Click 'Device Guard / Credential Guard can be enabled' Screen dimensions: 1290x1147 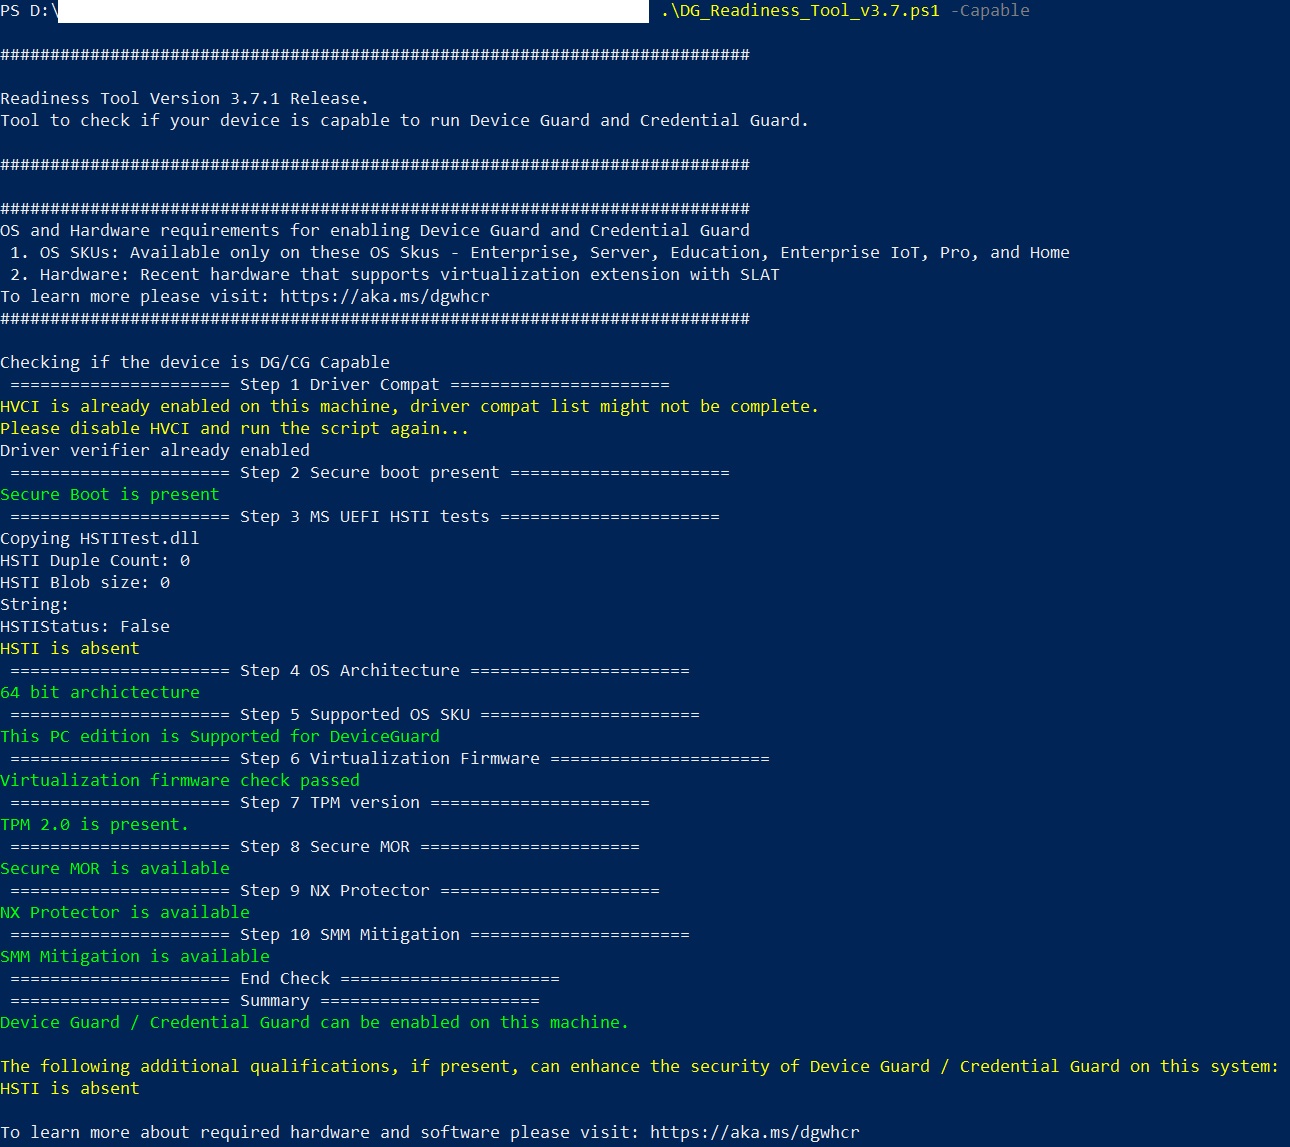pos(315,1022)
